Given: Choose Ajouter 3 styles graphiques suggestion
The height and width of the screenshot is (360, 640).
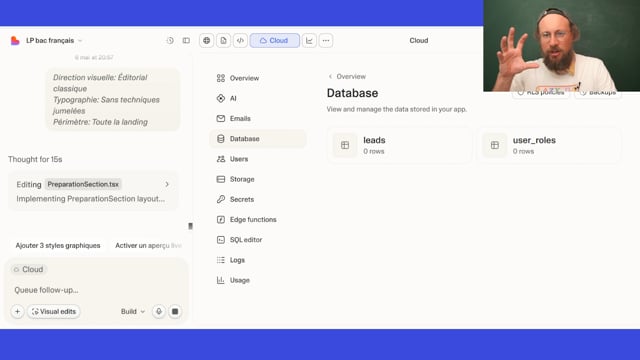Looking at the screenshot, I should [58, 245].
